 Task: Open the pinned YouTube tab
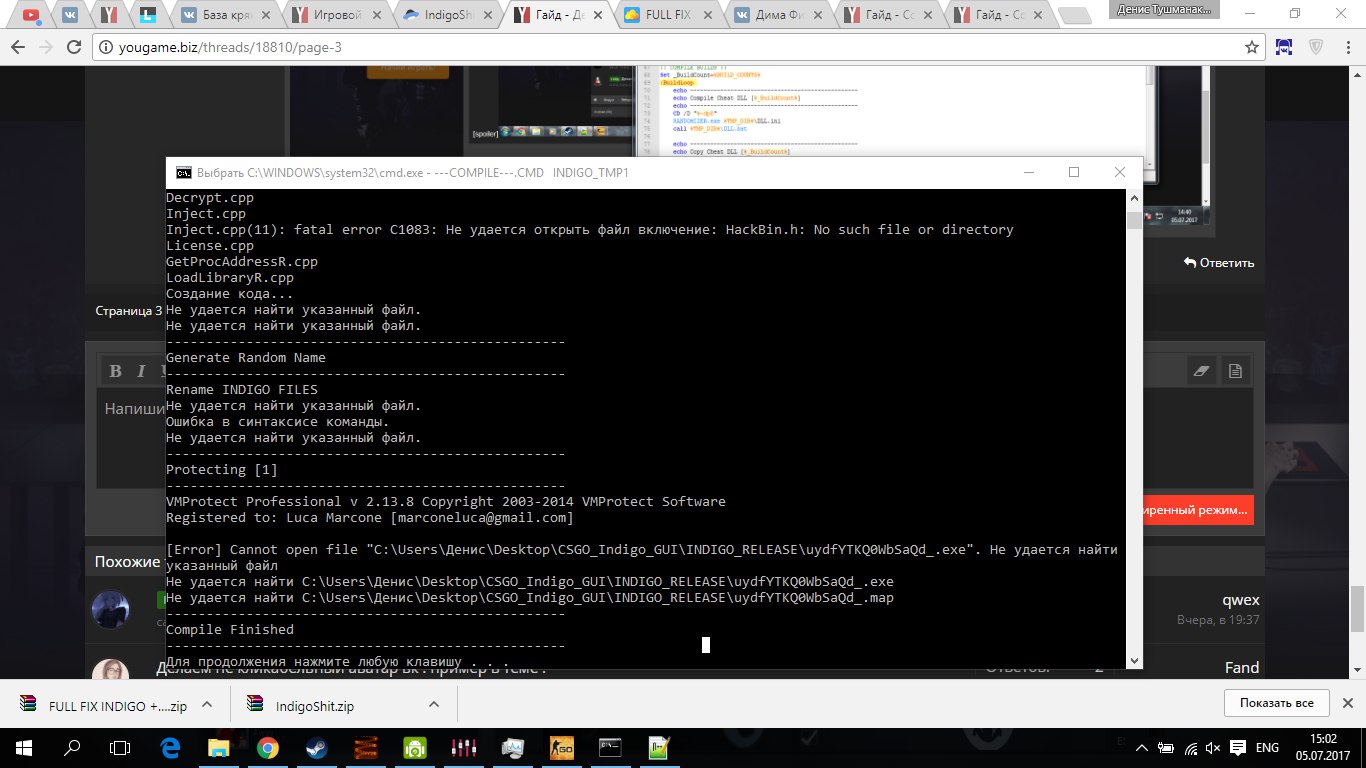tap(31, 15)
